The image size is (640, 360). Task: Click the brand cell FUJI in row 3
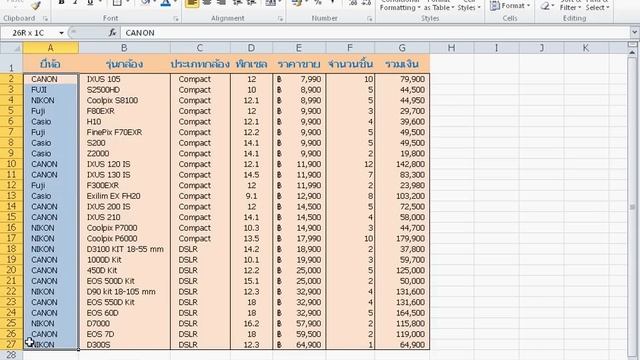pyautogui.click(x=51, y=90)
